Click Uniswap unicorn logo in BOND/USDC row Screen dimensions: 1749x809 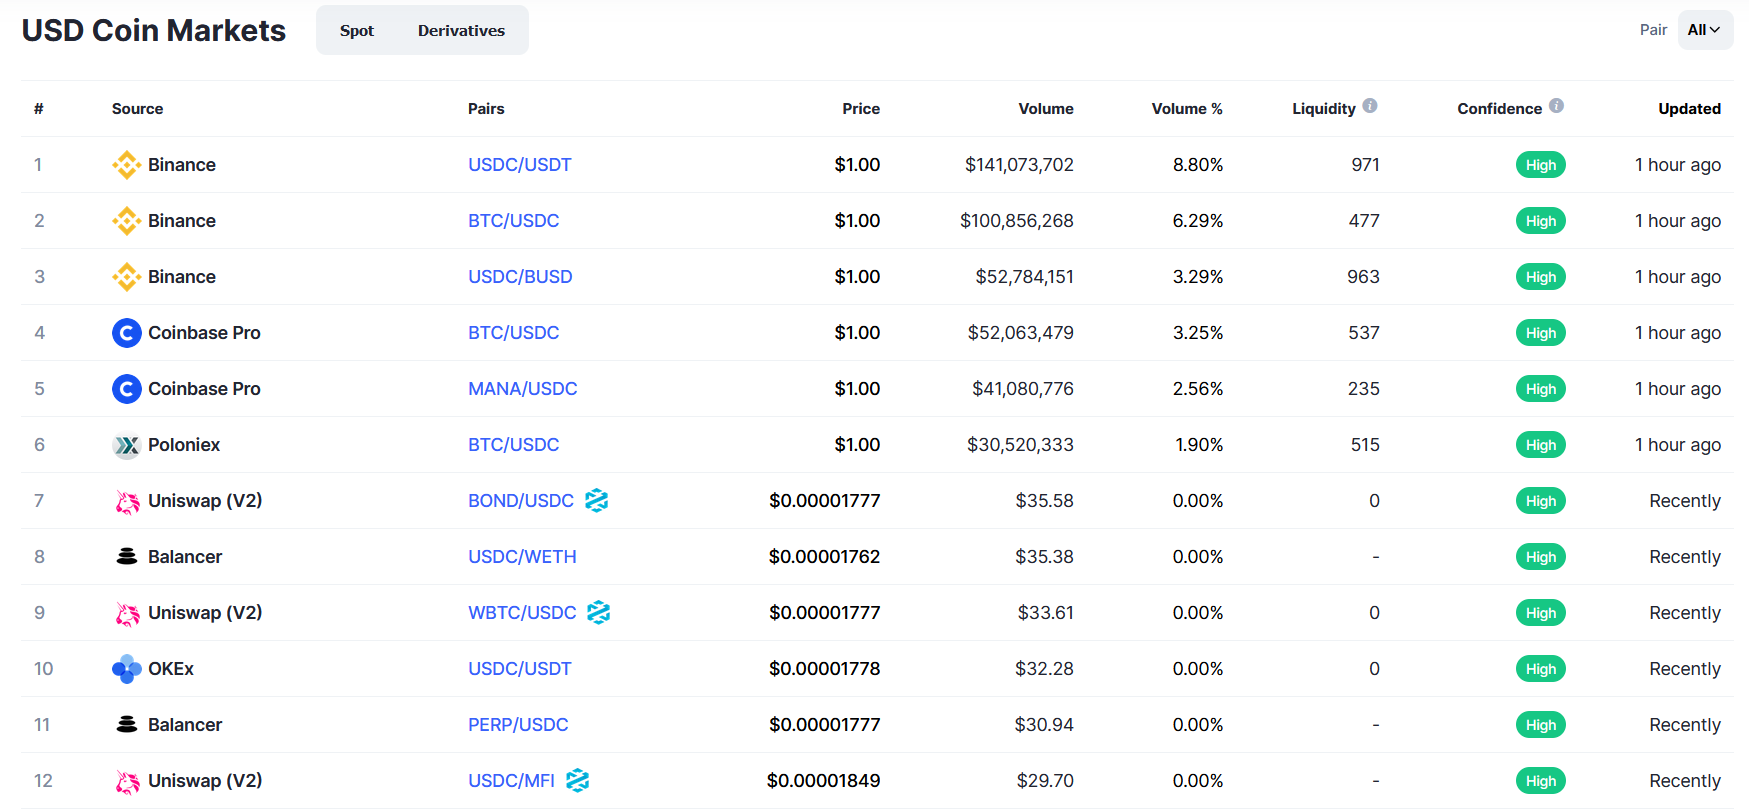(x=126, y=501)
